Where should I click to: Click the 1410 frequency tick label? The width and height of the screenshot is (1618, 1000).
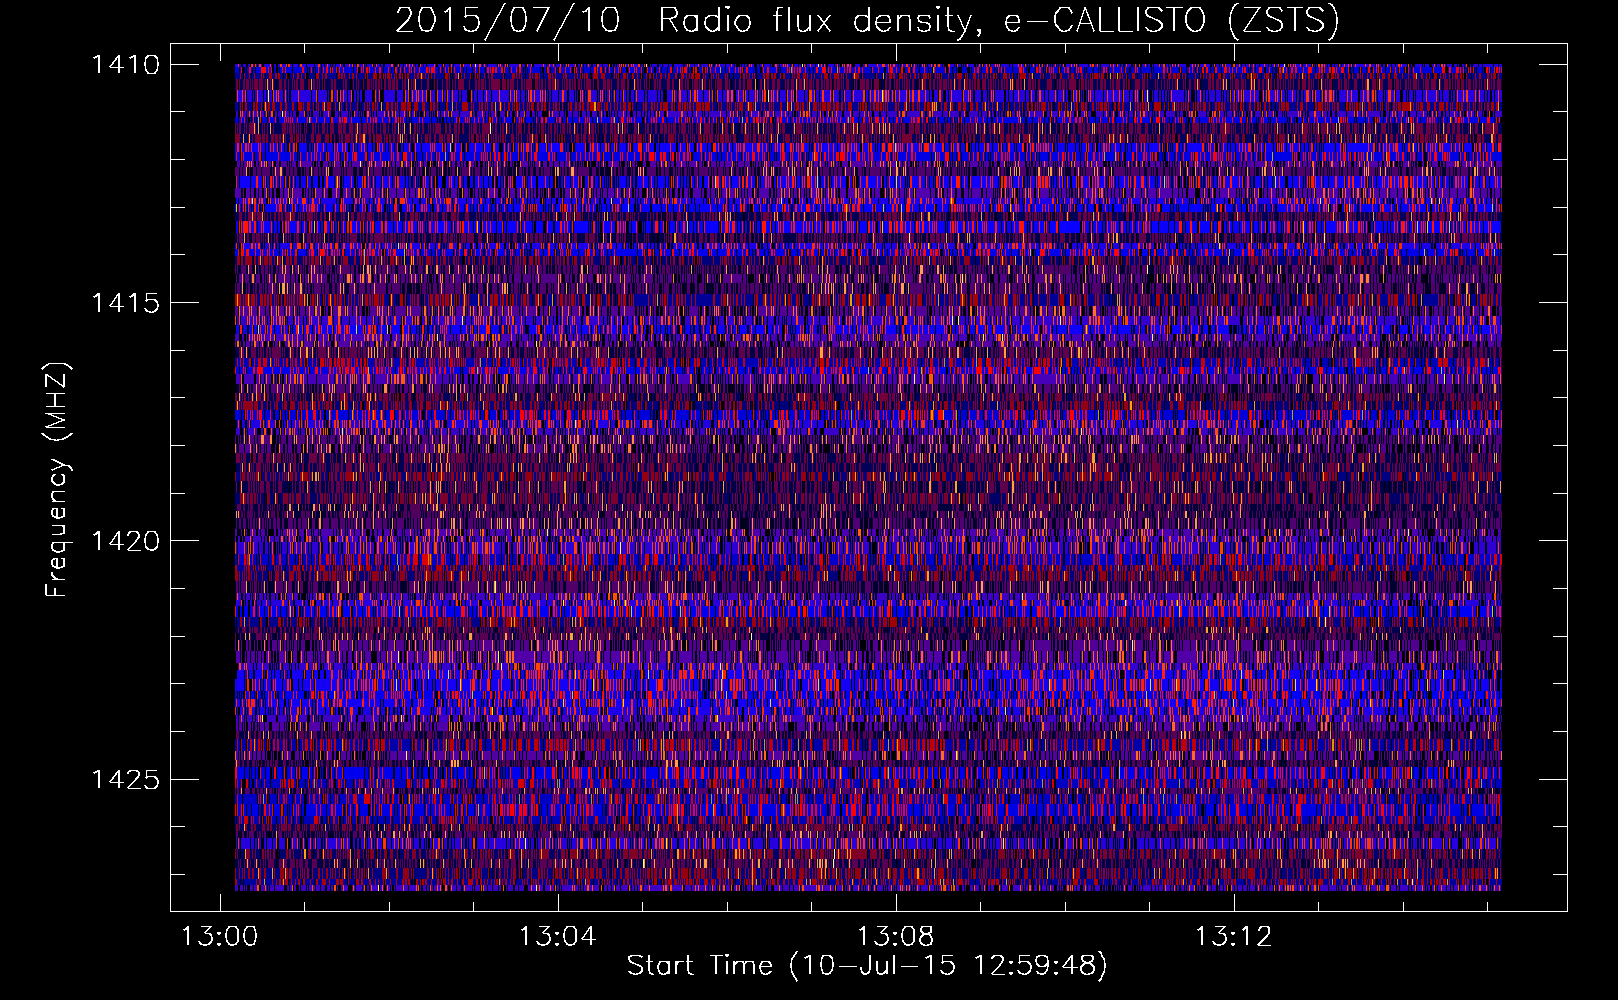click(x=125, y=65)
